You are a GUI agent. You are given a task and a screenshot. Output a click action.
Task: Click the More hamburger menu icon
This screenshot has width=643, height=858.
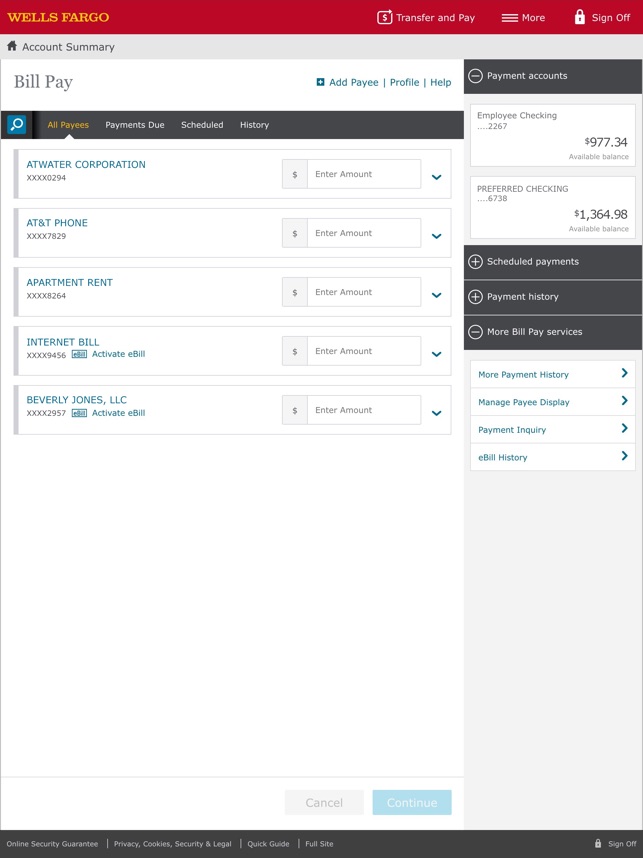tap(509, 18)
